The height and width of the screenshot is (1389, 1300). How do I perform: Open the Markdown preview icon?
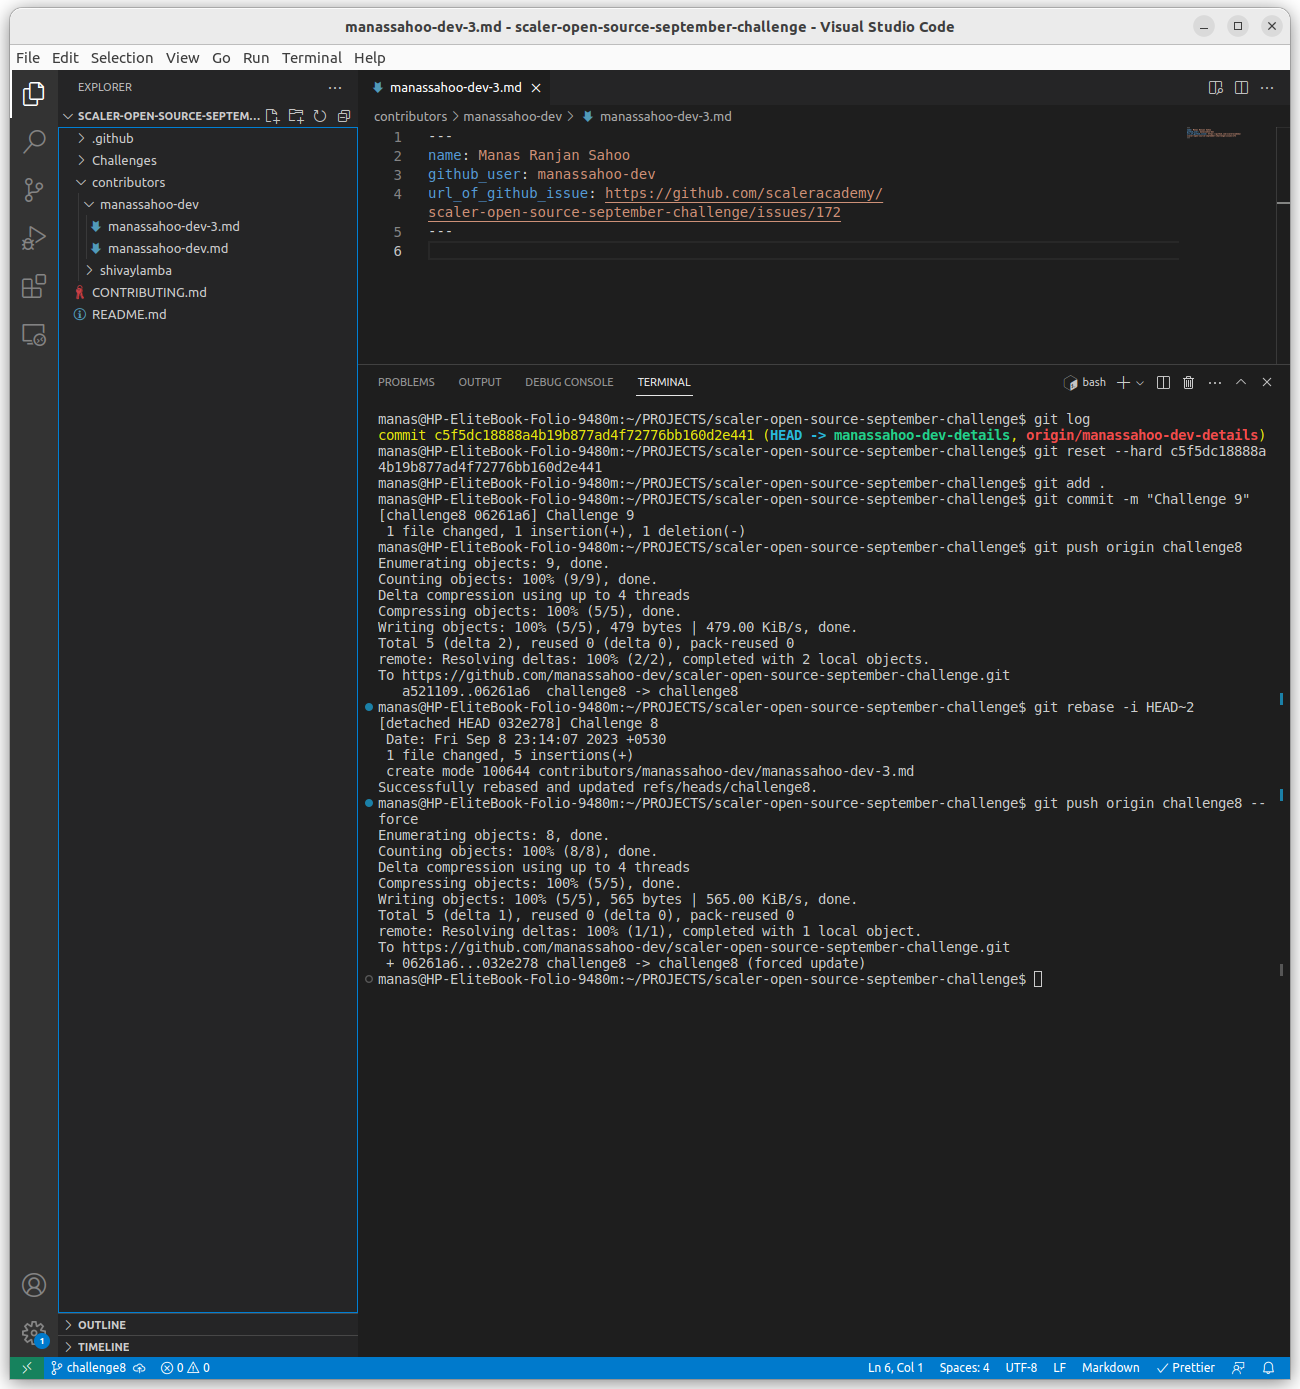click(1216, 88)
